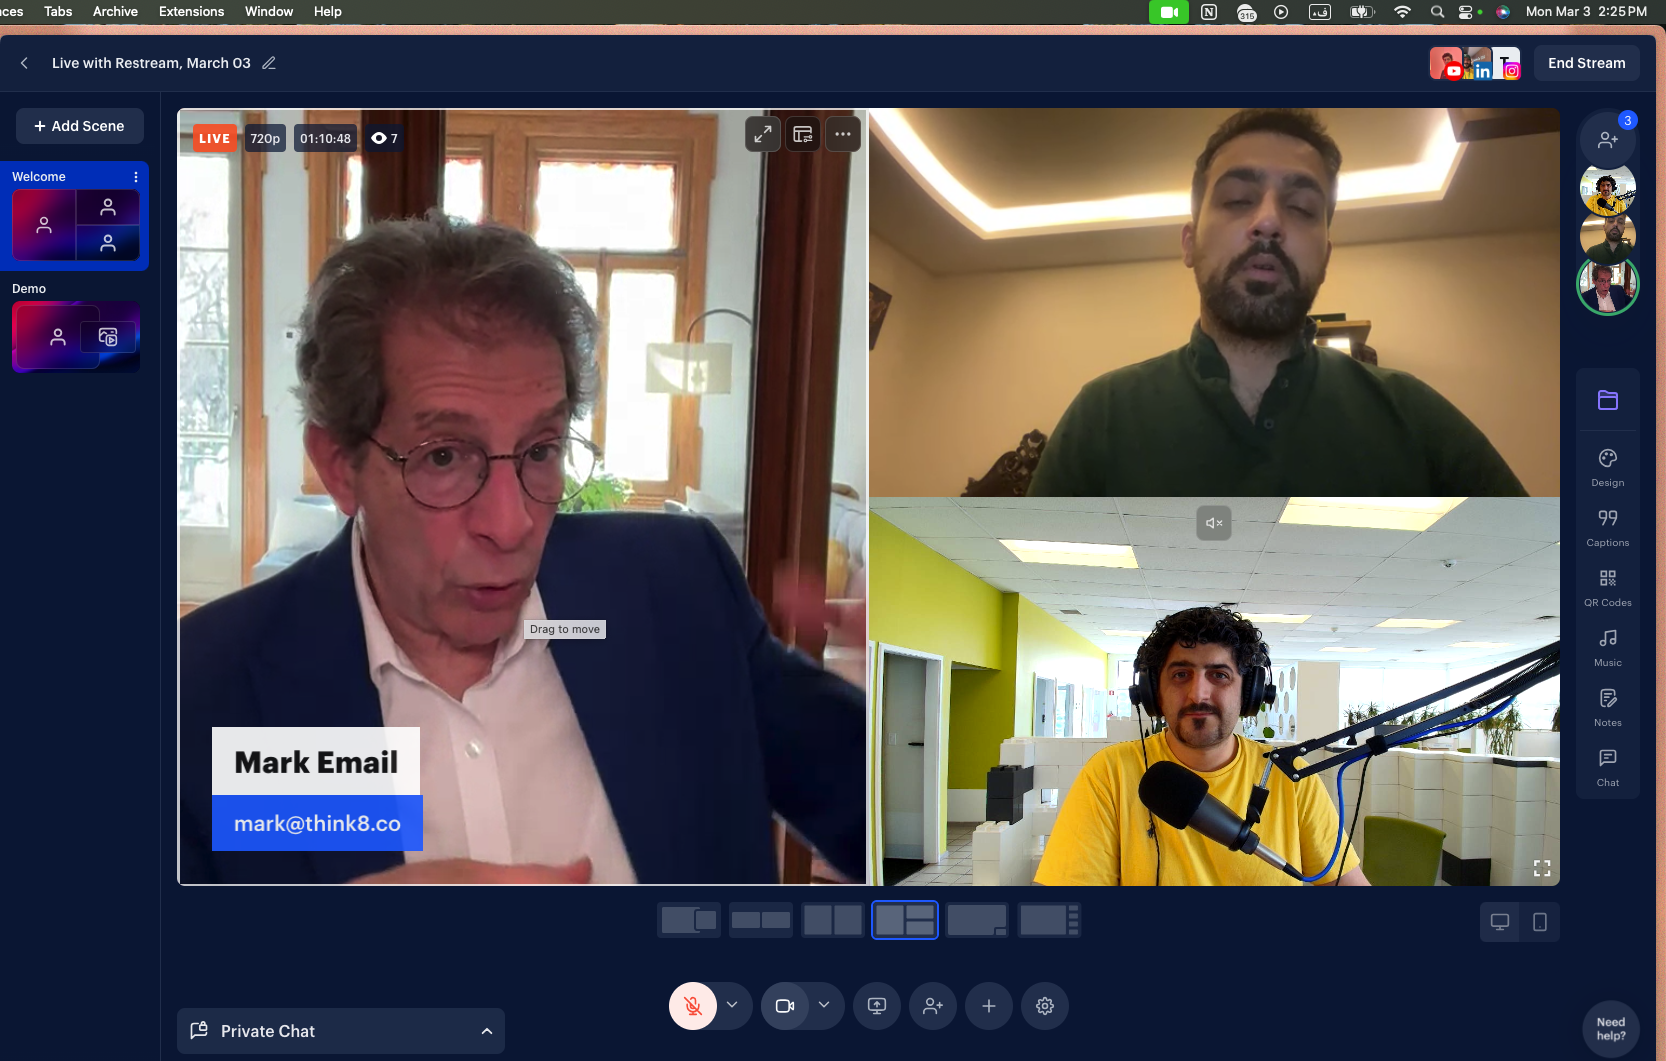Click the fullscreen corner icon on bottom-right video
Viewport: 1666px width, 1061px height.
point(1542,868)
